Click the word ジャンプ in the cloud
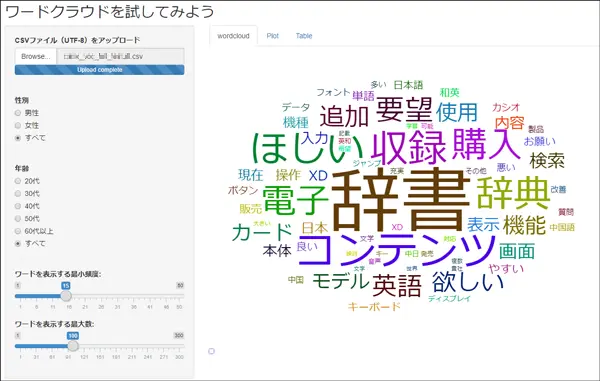Screen dimensions: 600x381 click(367, 163)
